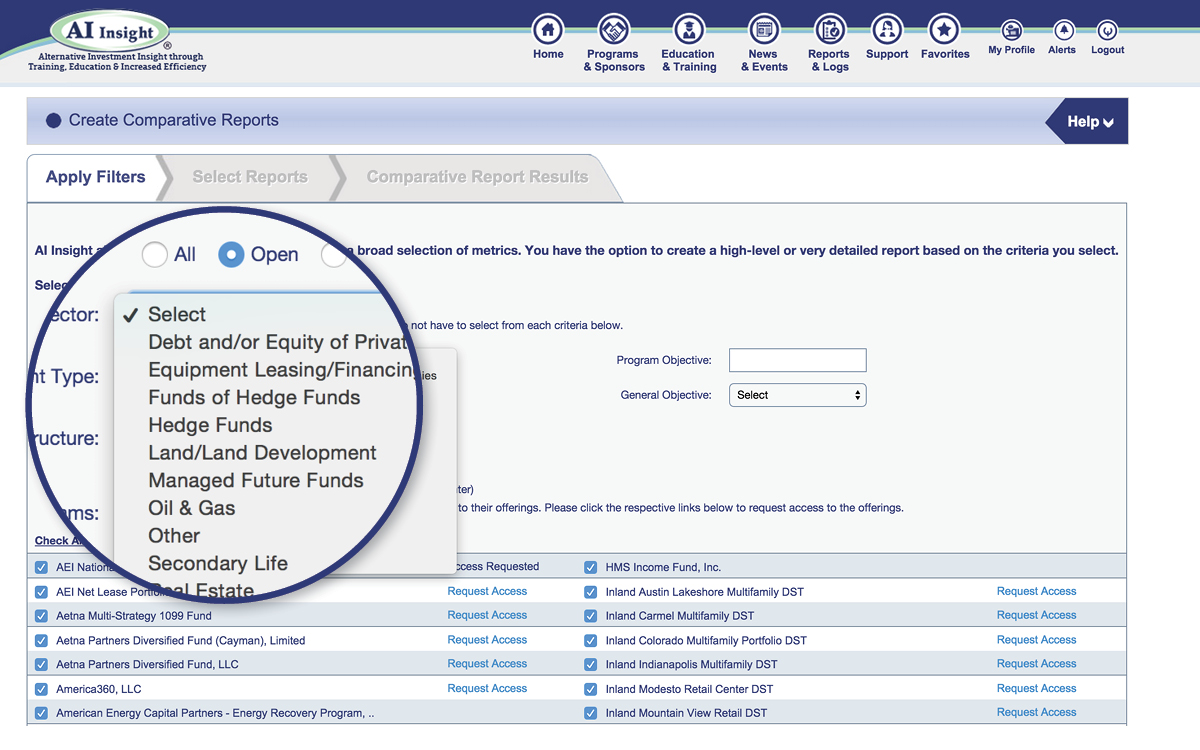The width and height of the screenshot is (1200, 750).
Task: Expand the Help panel
Action: pyautogui.click(x=1090, y=122)
